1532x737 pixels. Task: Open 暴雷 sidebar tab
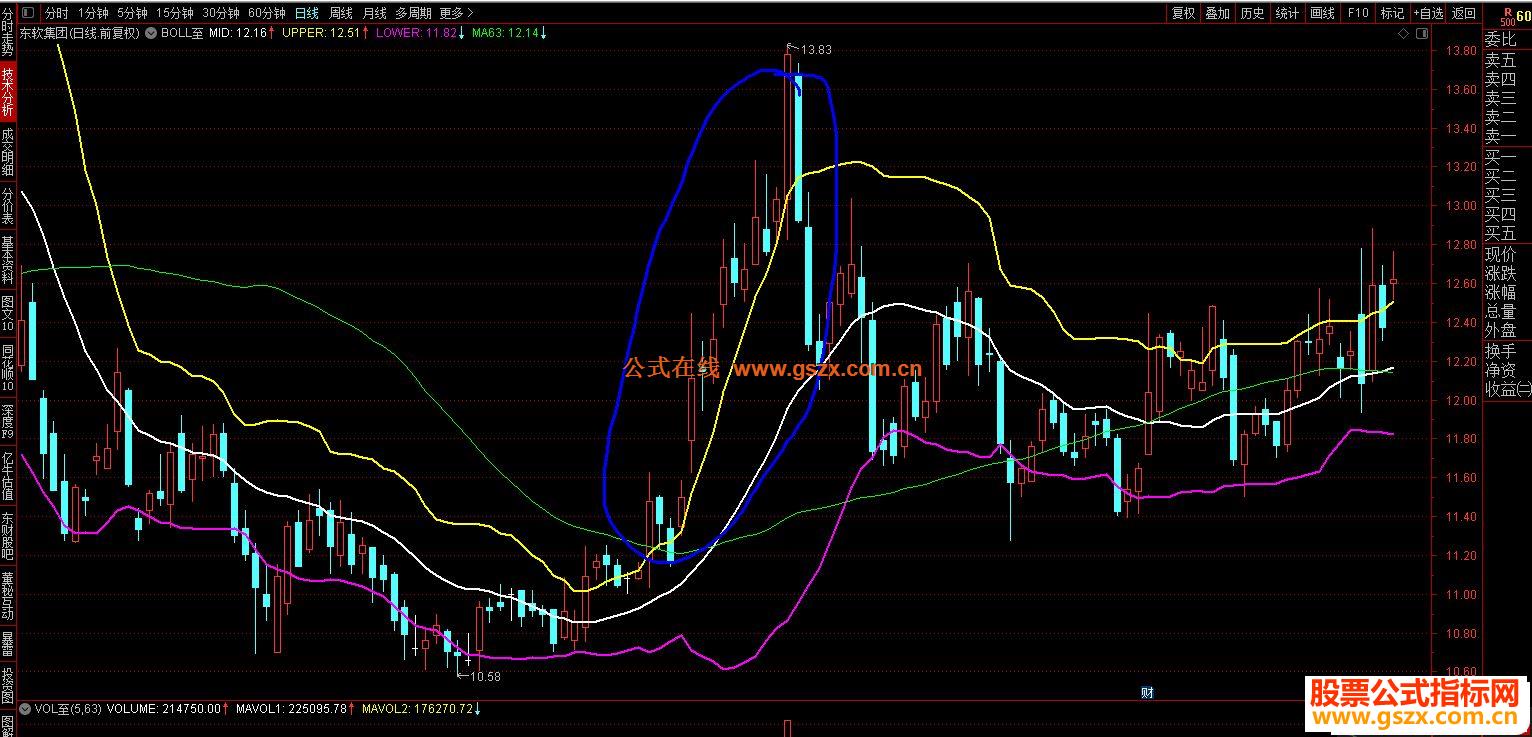coord(8,643)
